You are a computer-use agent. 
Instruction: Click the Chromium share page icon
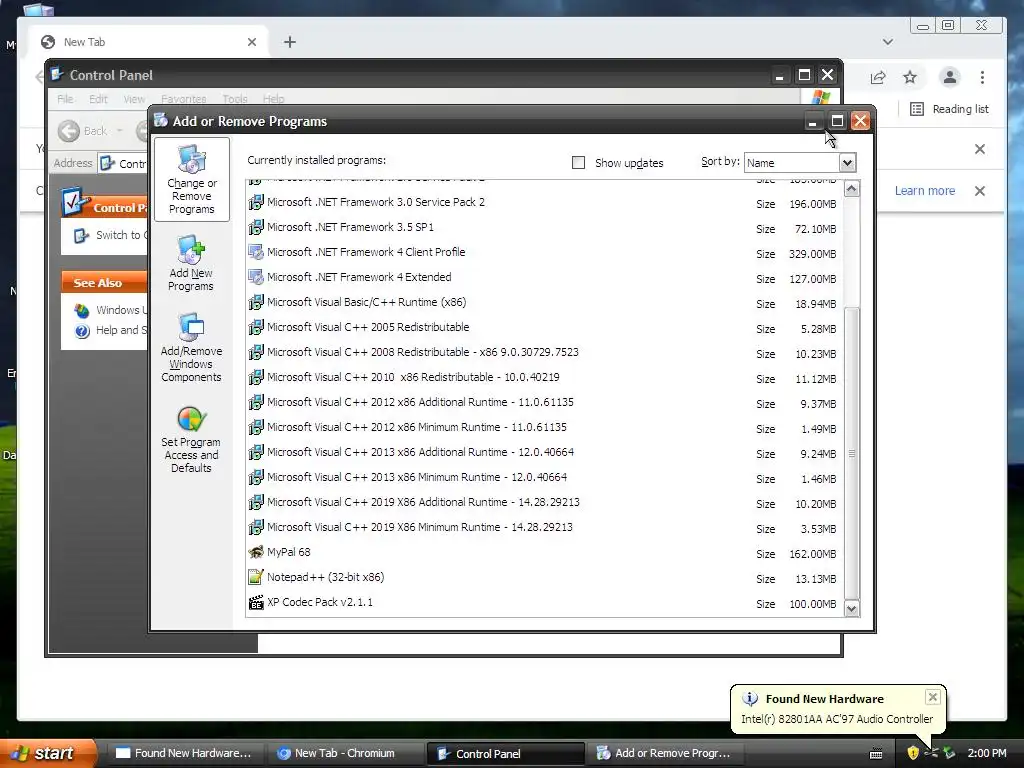tap(878, 77)
